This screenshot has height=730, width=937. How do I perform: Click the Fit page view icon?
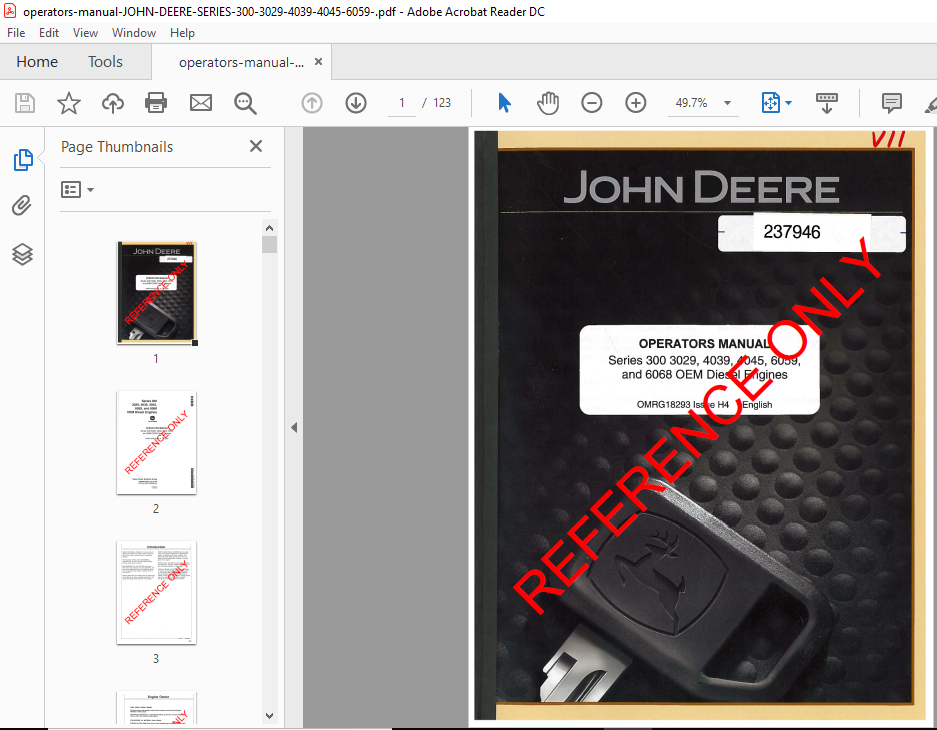point(771,103)
